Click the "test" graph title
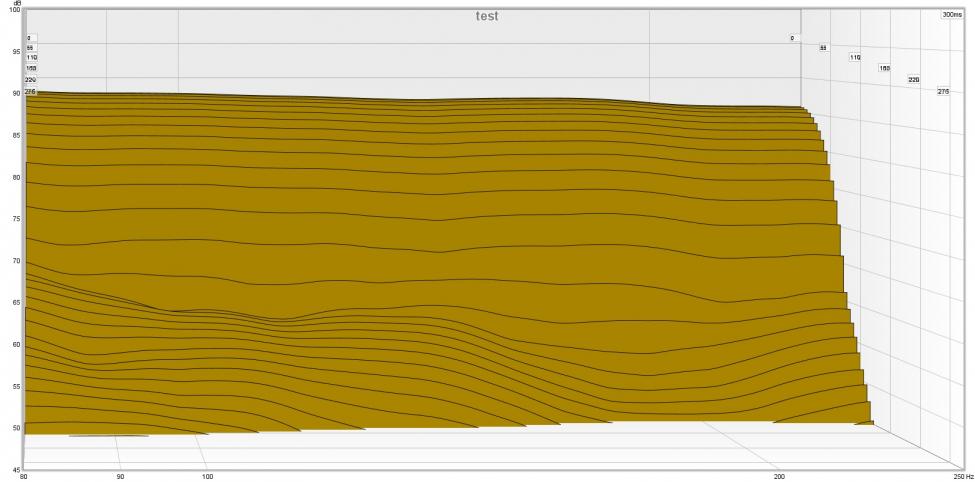Screen dimensions: 975x482 pos(487,17)
